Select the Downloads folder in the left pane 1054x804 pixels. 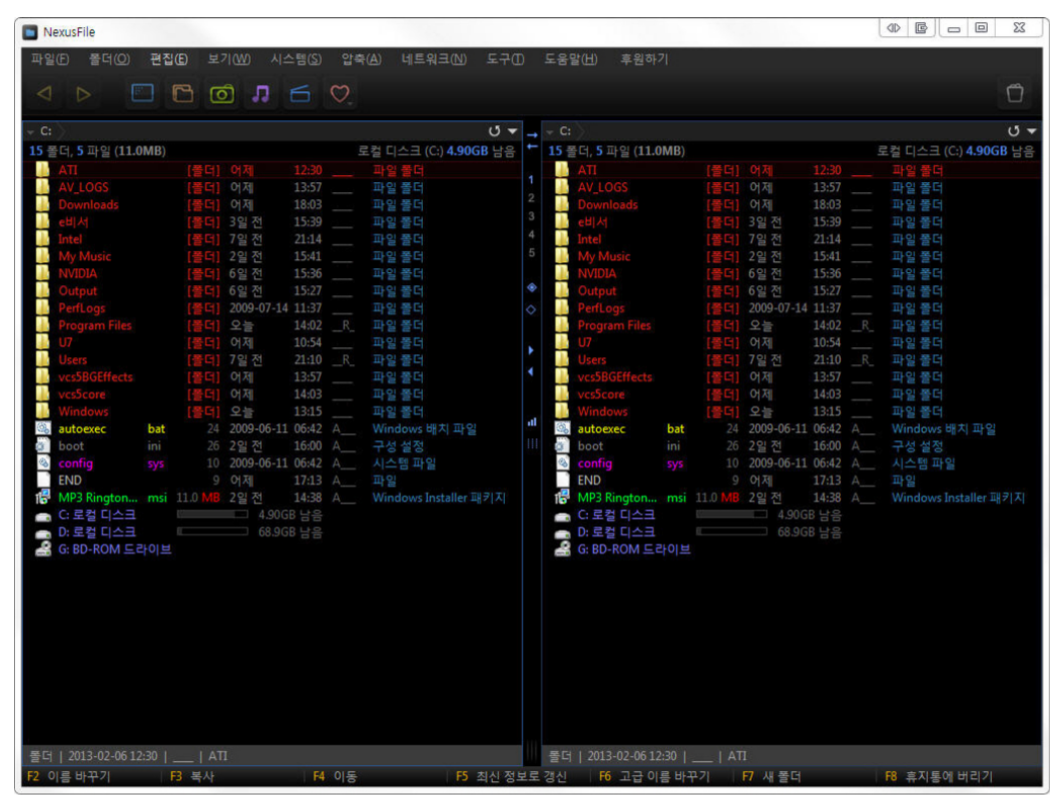tap(272, 205)
